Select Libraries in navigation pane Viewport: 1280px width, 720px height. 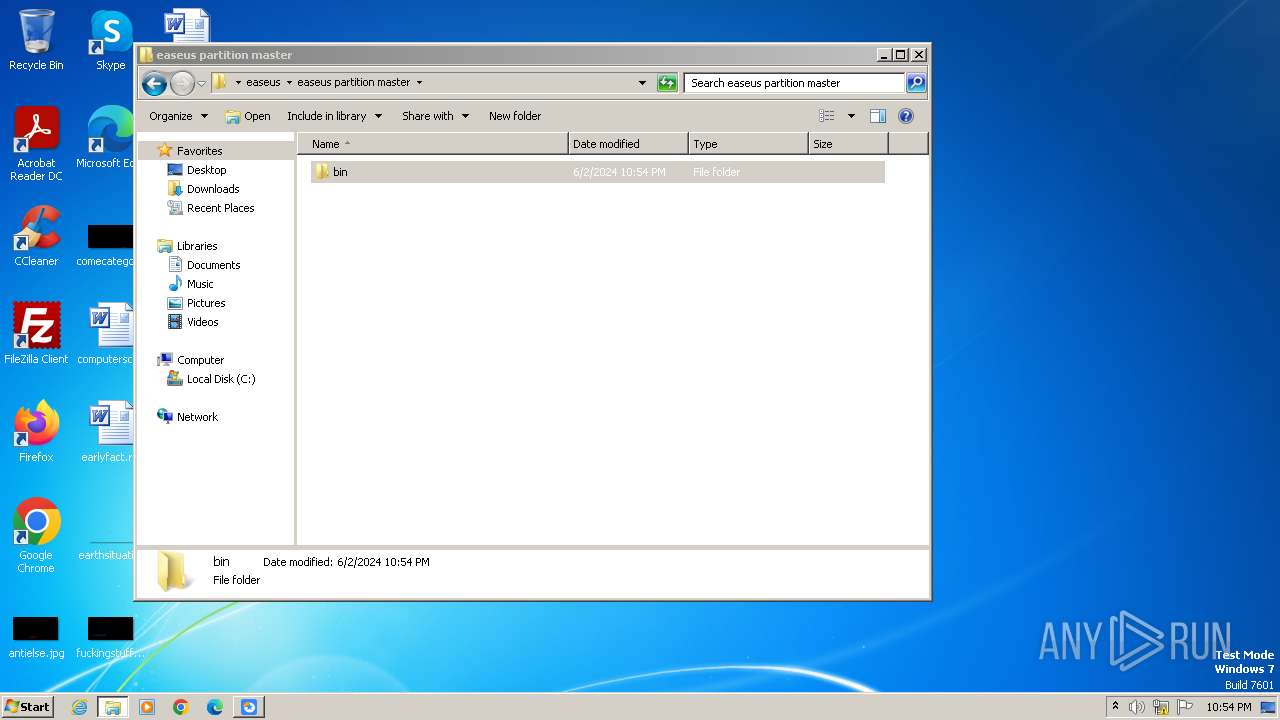click(x=197, y=246)
